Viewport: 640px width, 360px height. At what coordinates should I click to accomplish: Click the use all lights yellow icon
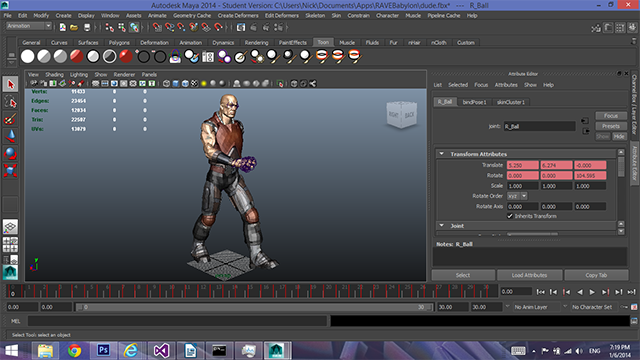pos(204,84)
